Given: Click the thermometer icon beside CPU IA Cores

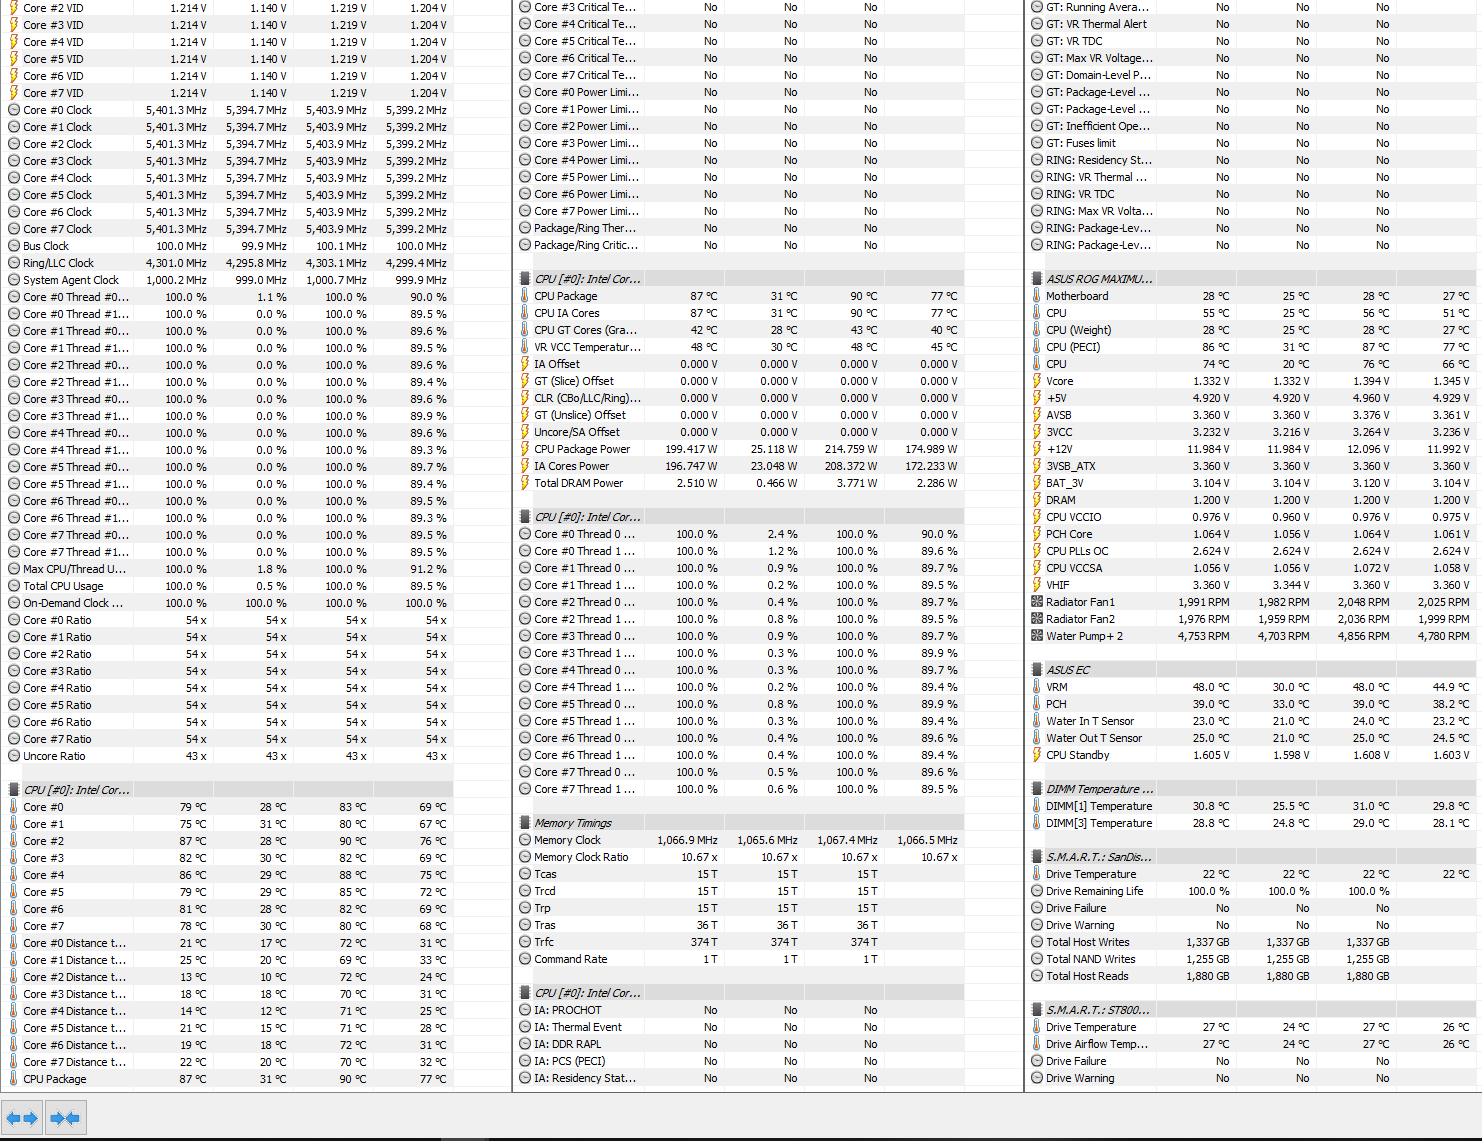Looking at the screenshot, I should 525,313.
